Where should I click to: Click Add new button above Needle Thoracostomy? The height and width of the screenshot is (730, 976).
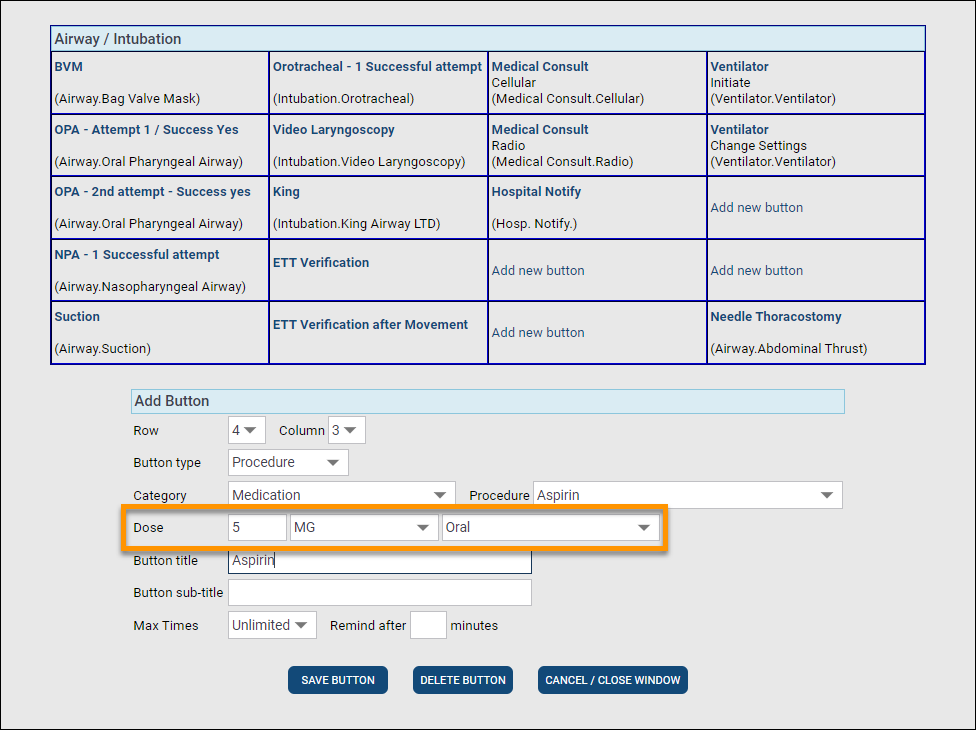pos(757,271)
